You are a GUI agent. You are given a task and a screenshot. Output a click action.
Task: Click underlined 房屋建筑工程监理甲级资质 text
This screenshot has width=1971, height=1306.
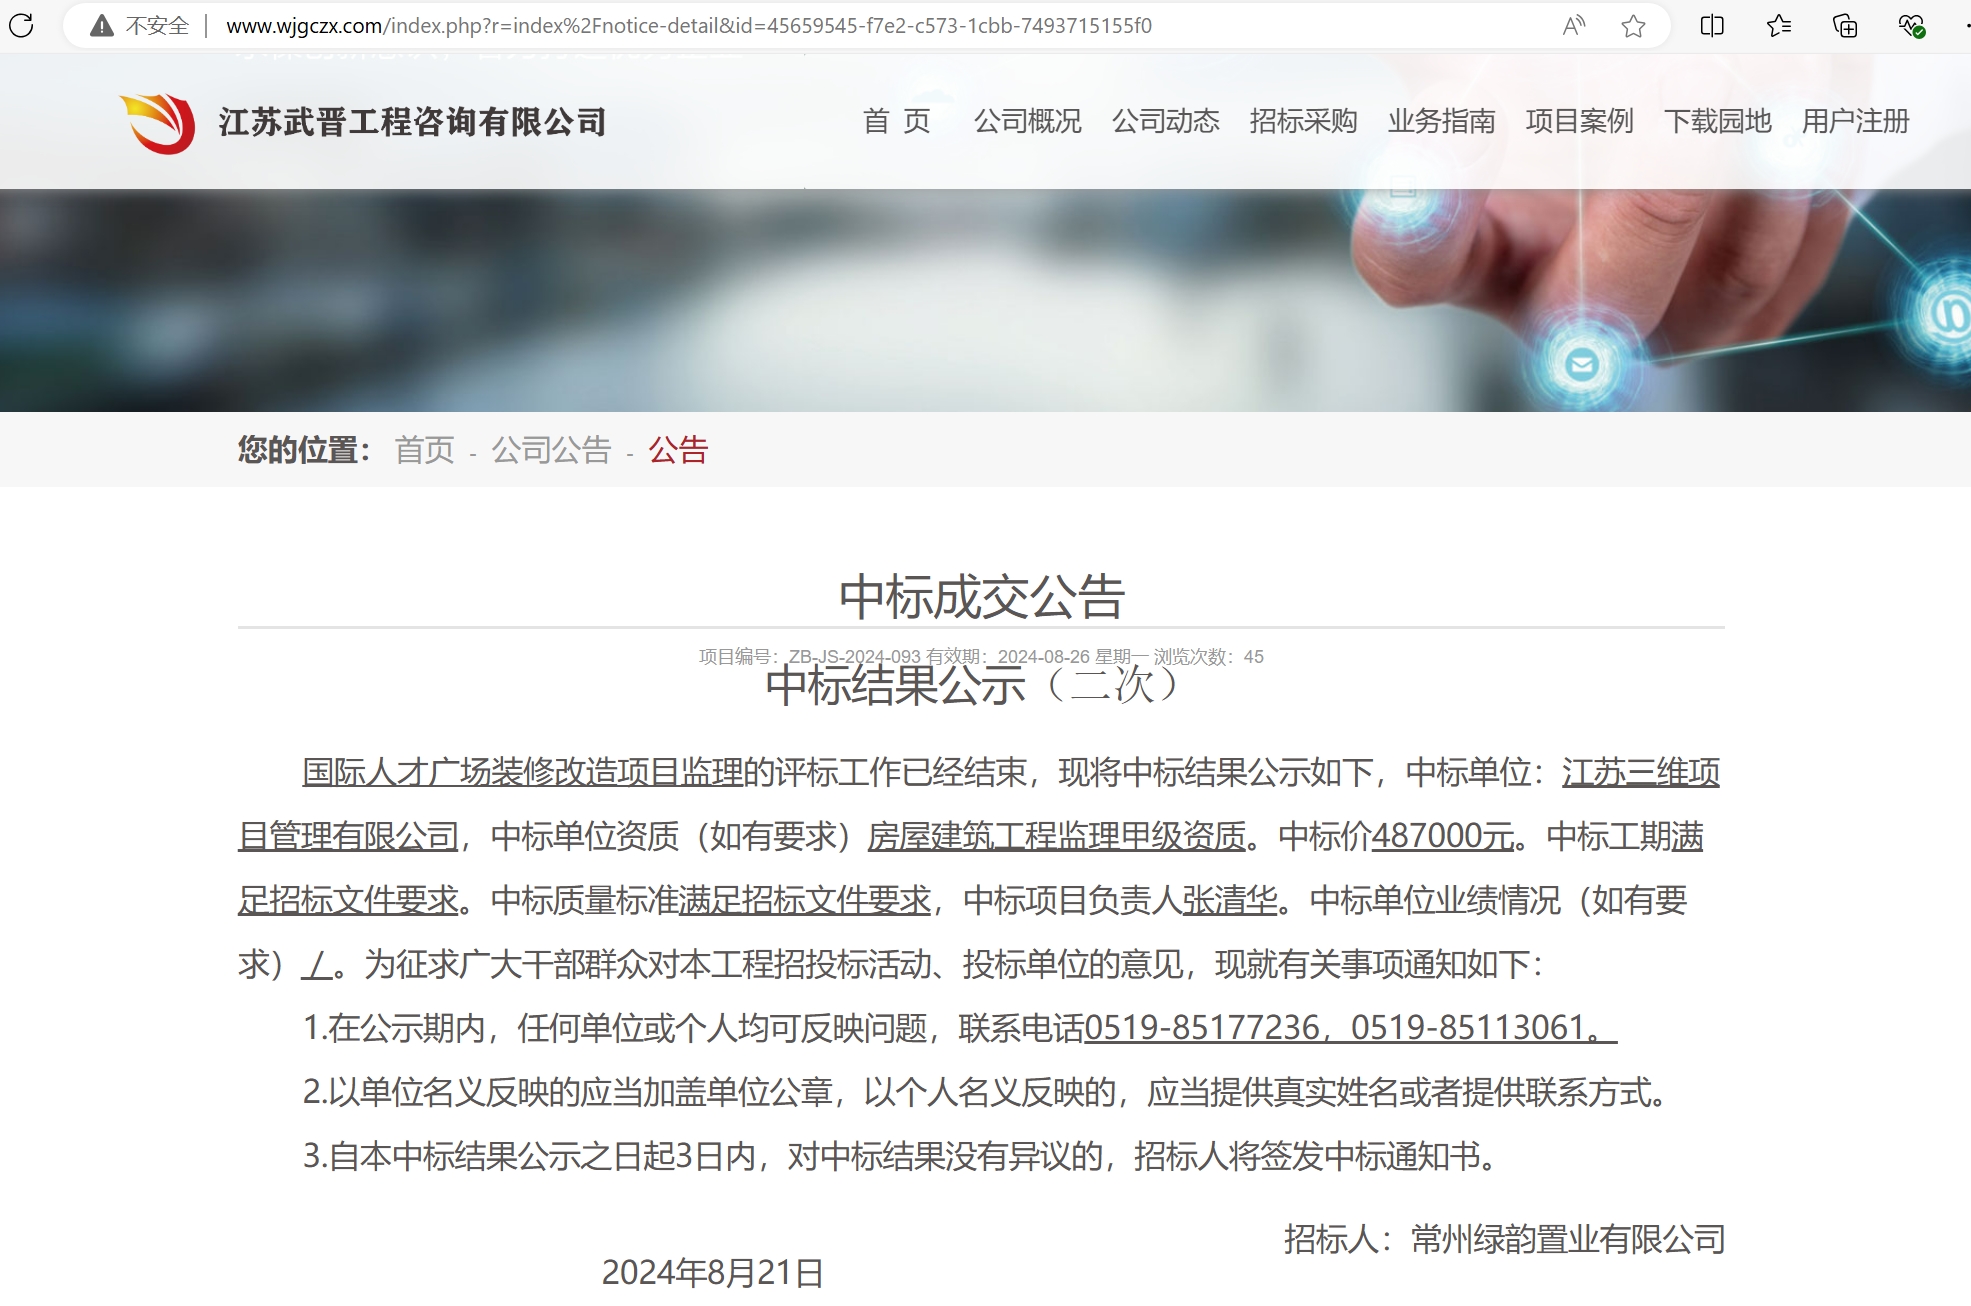(x=1057, y=836)
